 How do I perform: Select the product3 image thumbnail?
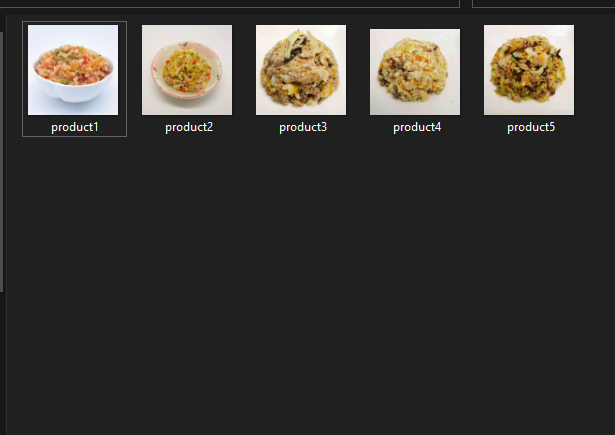[x=301, y=70]
